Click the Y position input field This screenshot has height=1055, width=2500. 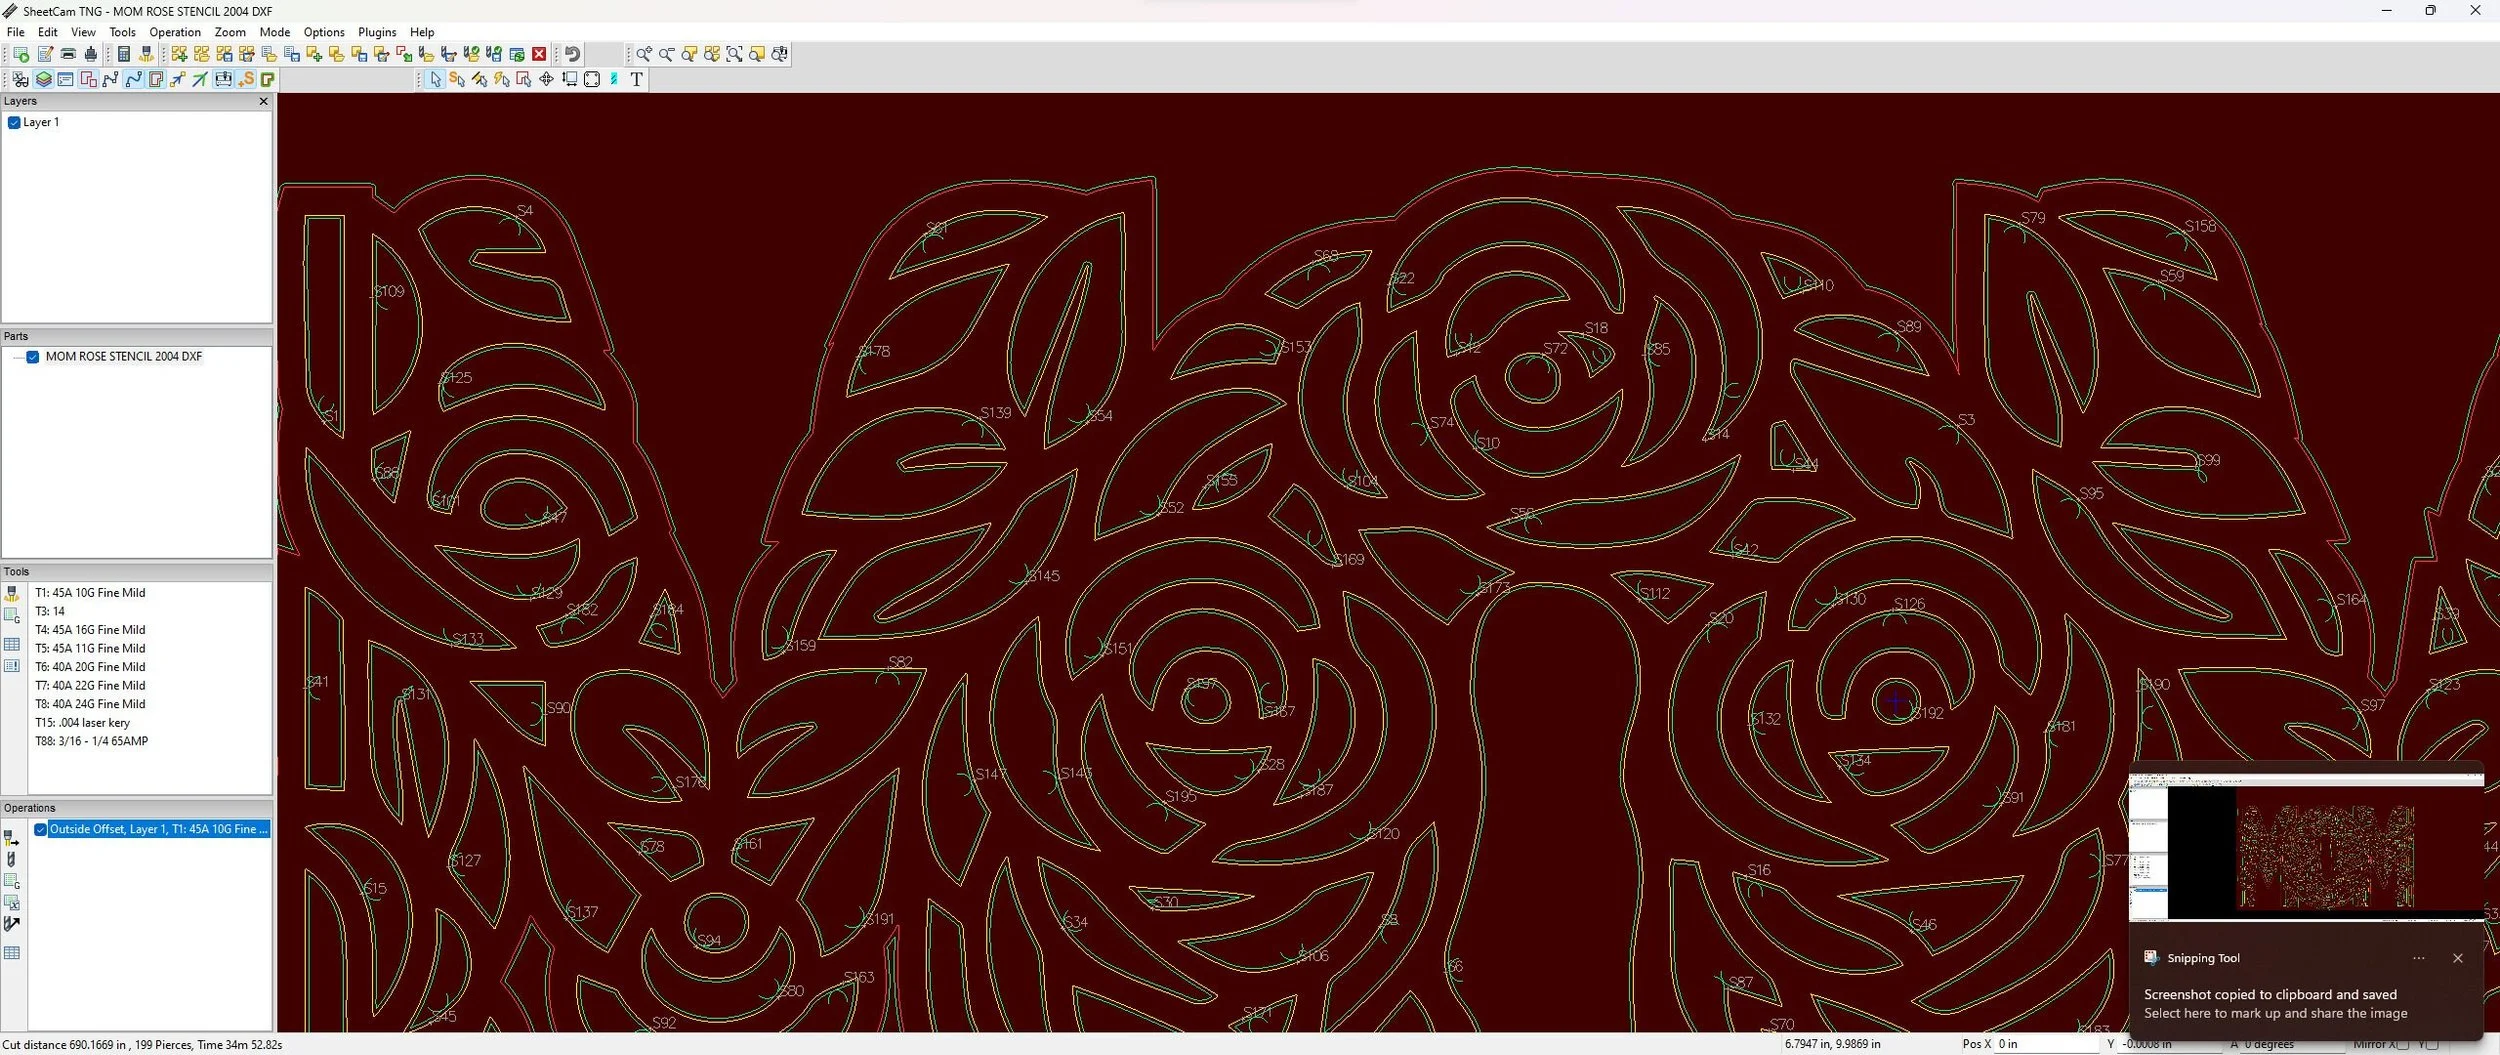(x=2169, y=1044)
